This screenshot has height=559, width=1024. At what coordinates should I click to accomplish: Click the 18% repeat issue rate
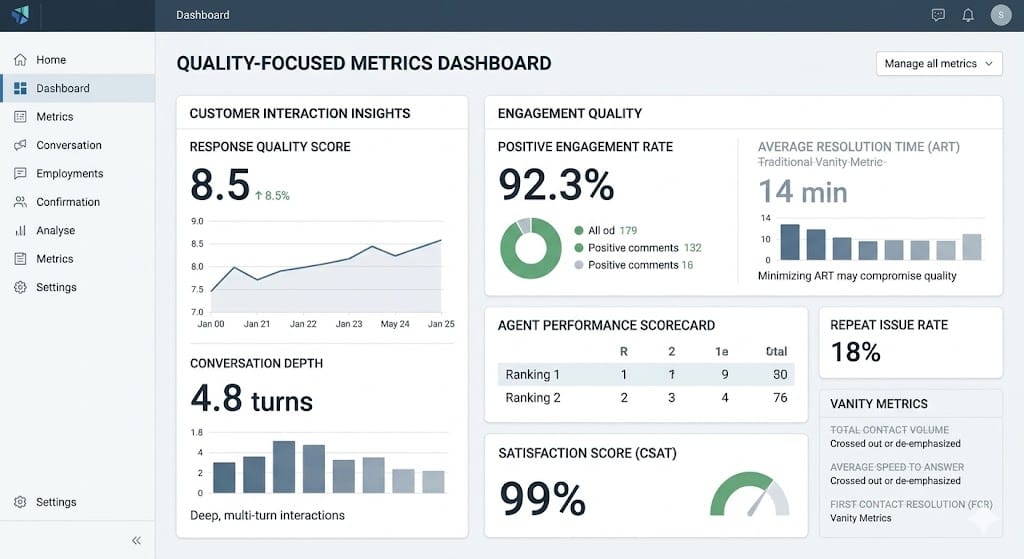(856, 352)
